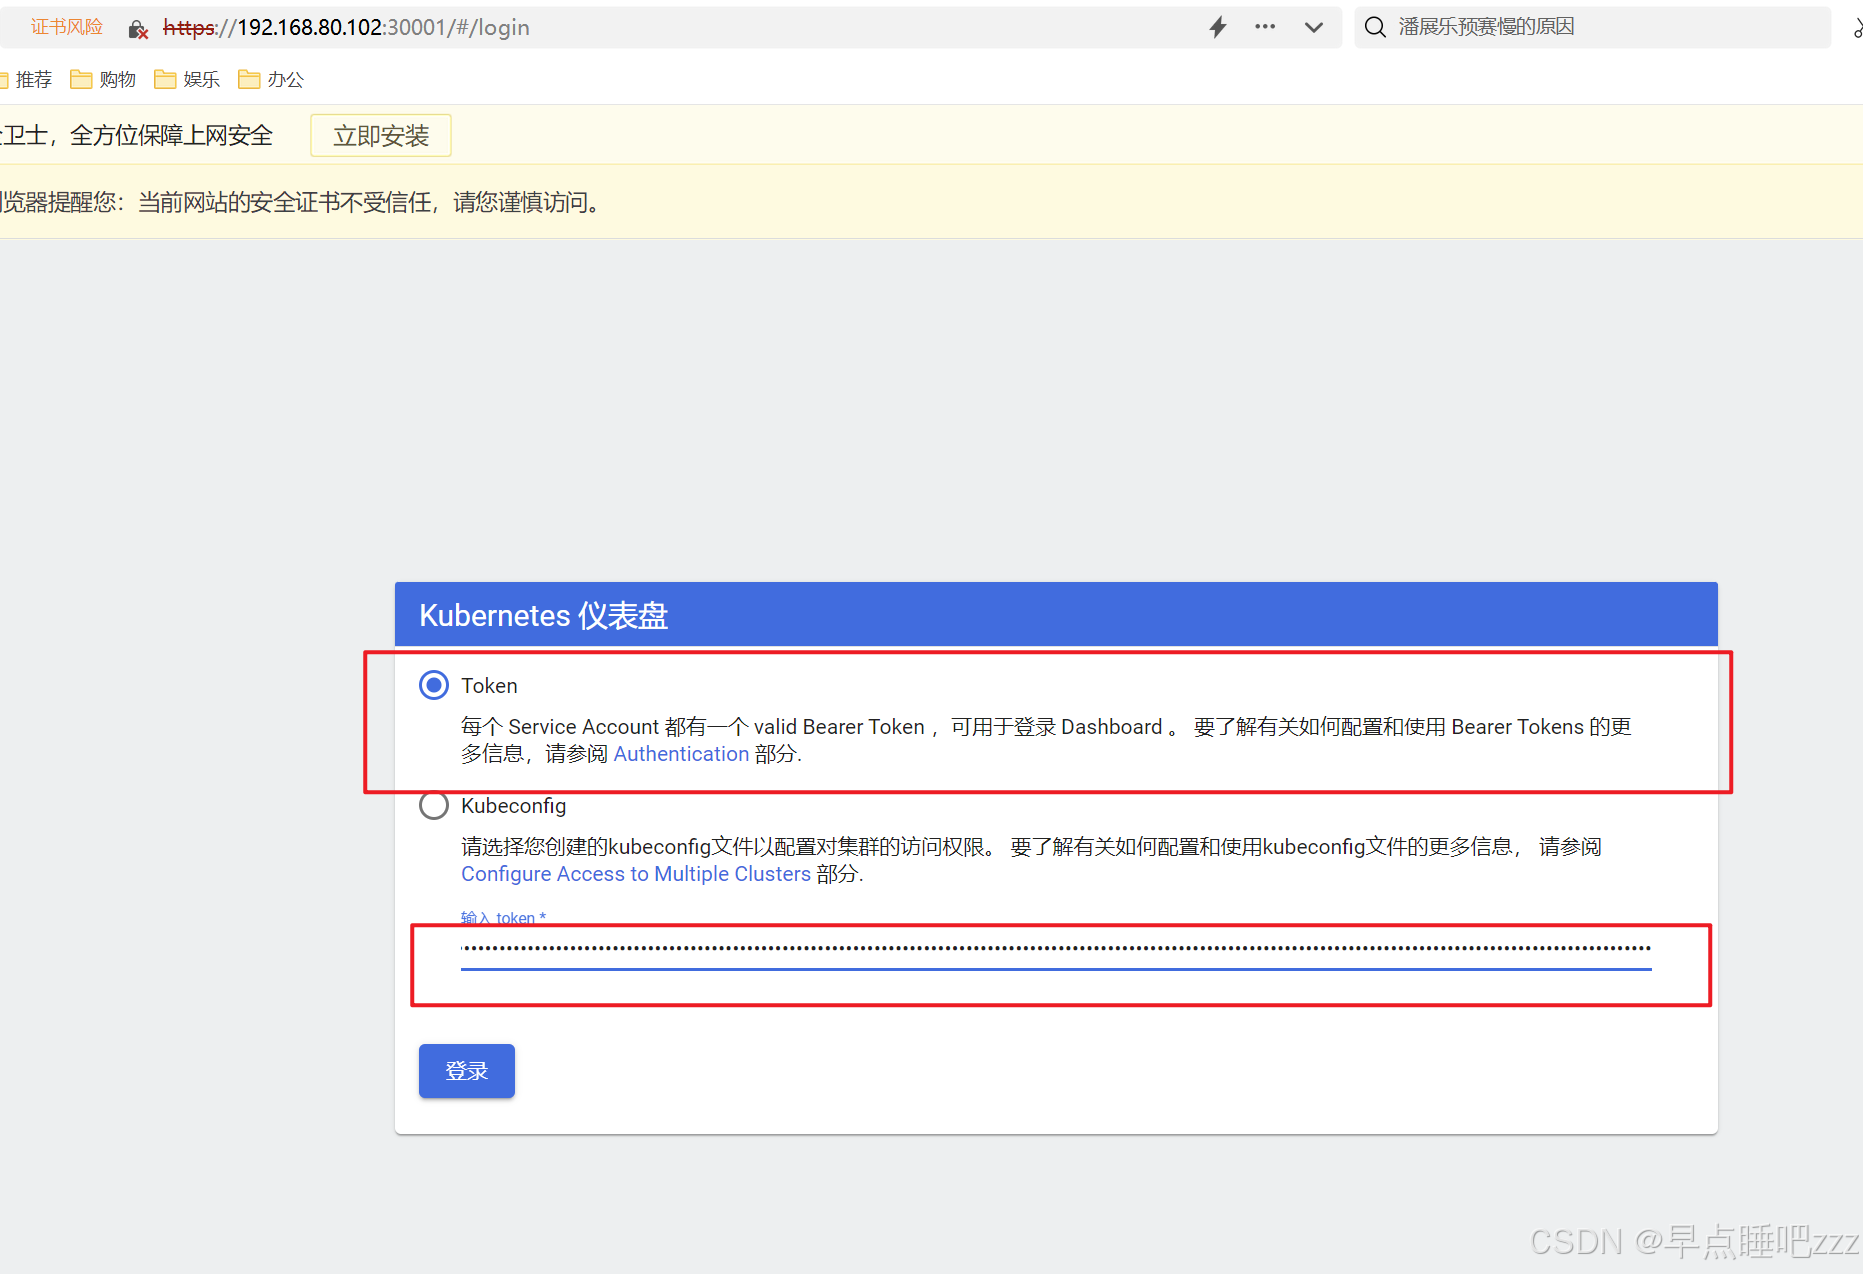Select the Token radio button
The width and height of the screenshot is (1863, 1274).
(433, 685)
